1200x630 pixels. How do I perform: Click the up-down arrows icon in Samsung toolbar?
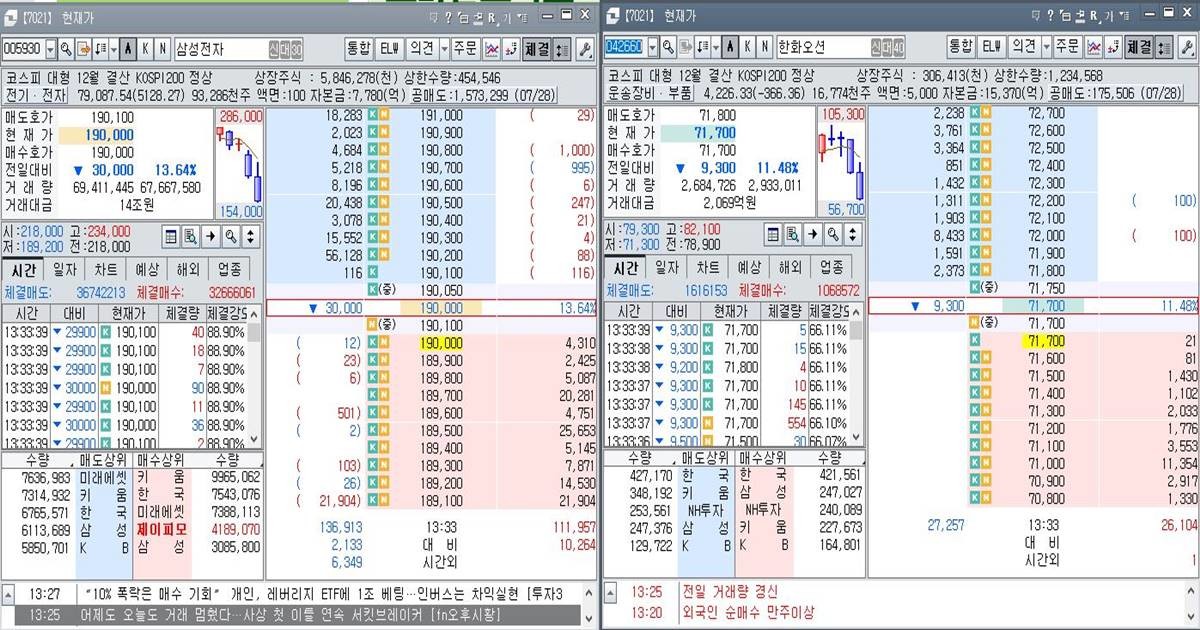pos(560,48)
